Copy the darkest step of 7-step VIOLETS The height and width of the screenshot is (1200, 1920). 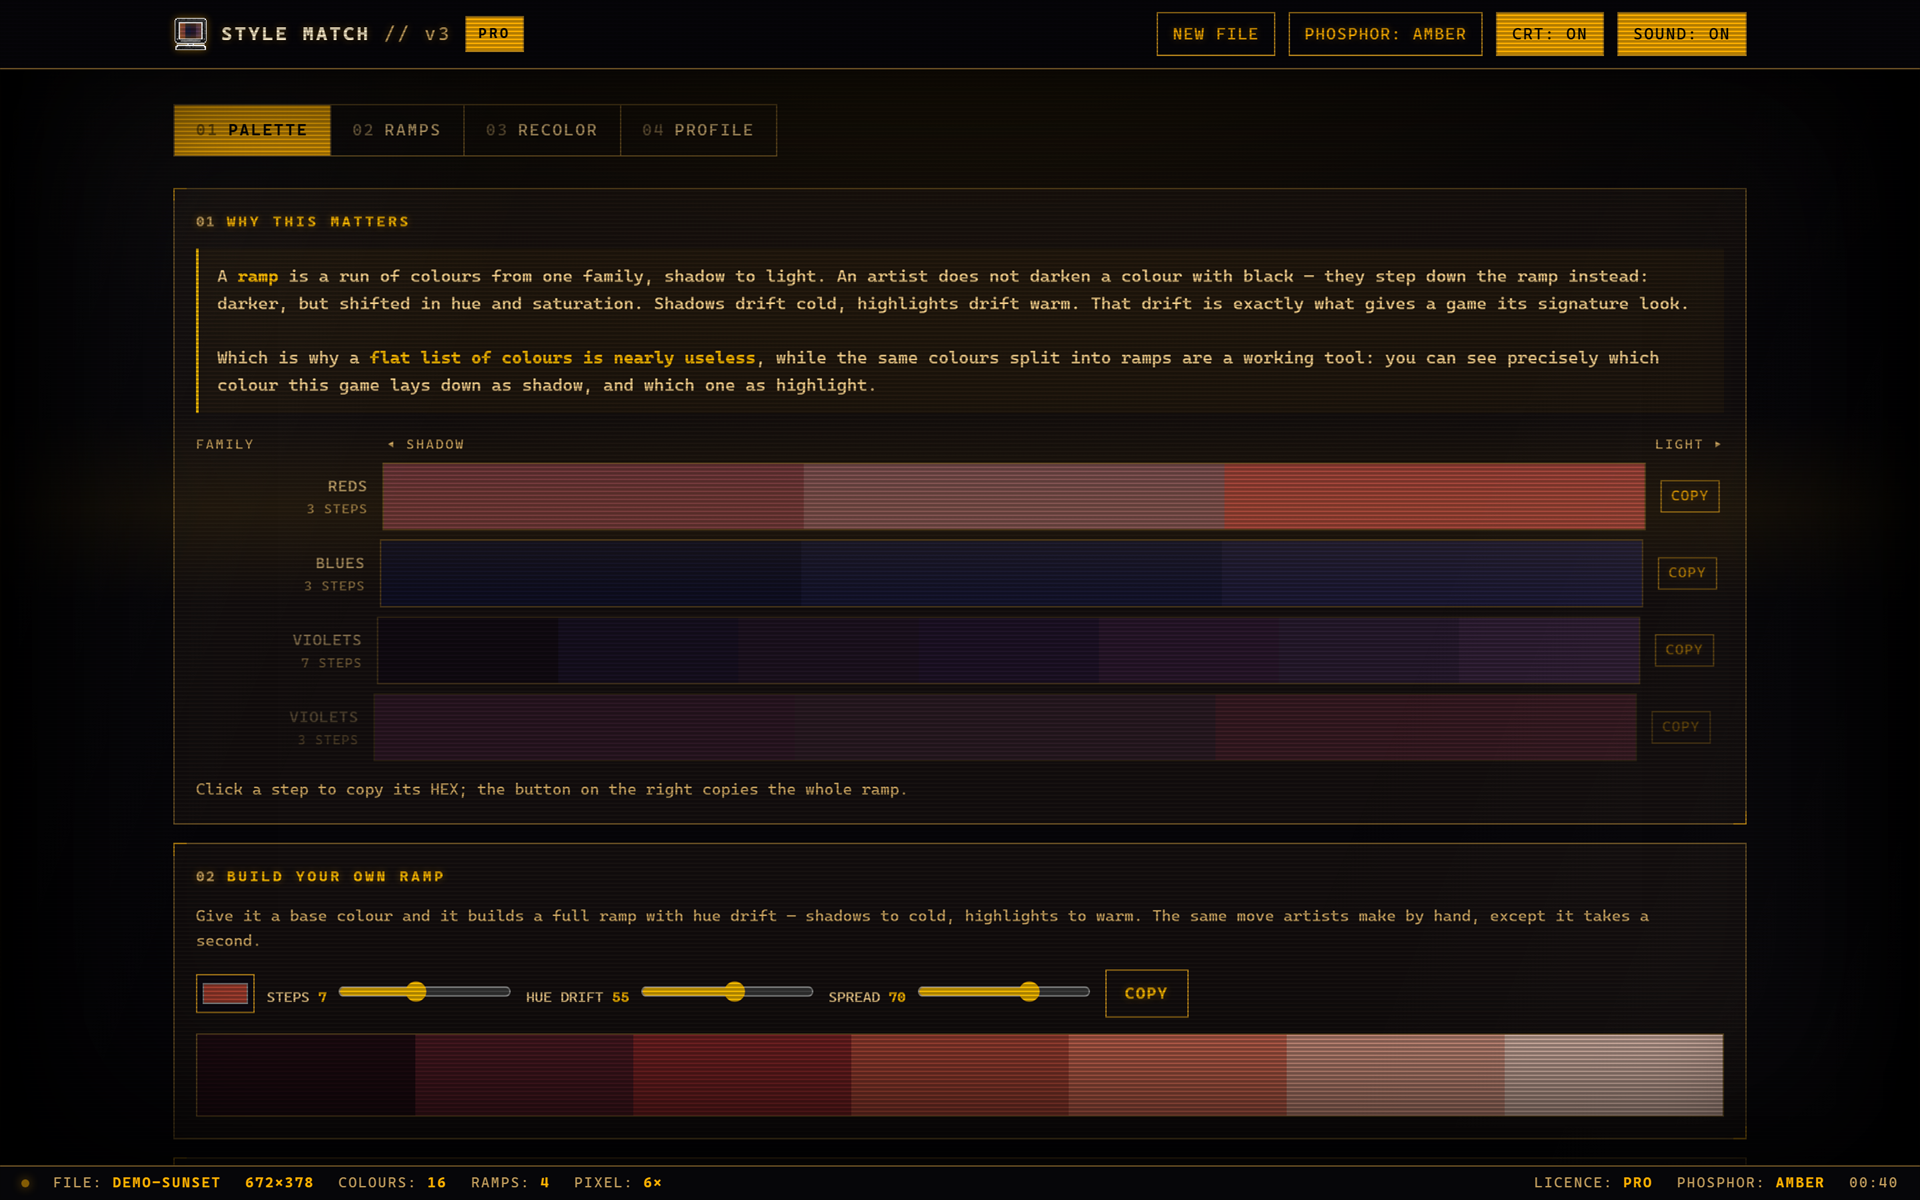[468, 650]
